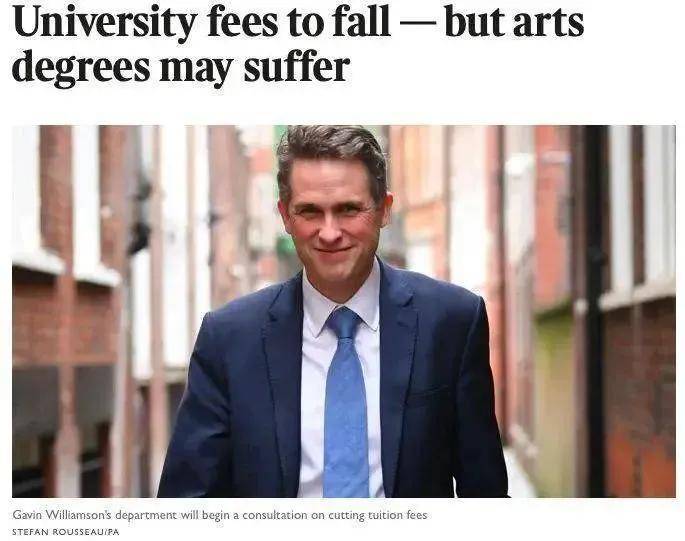The image size is (685, 541).
Task: Open the main article photo
Action: click(344, 311)
